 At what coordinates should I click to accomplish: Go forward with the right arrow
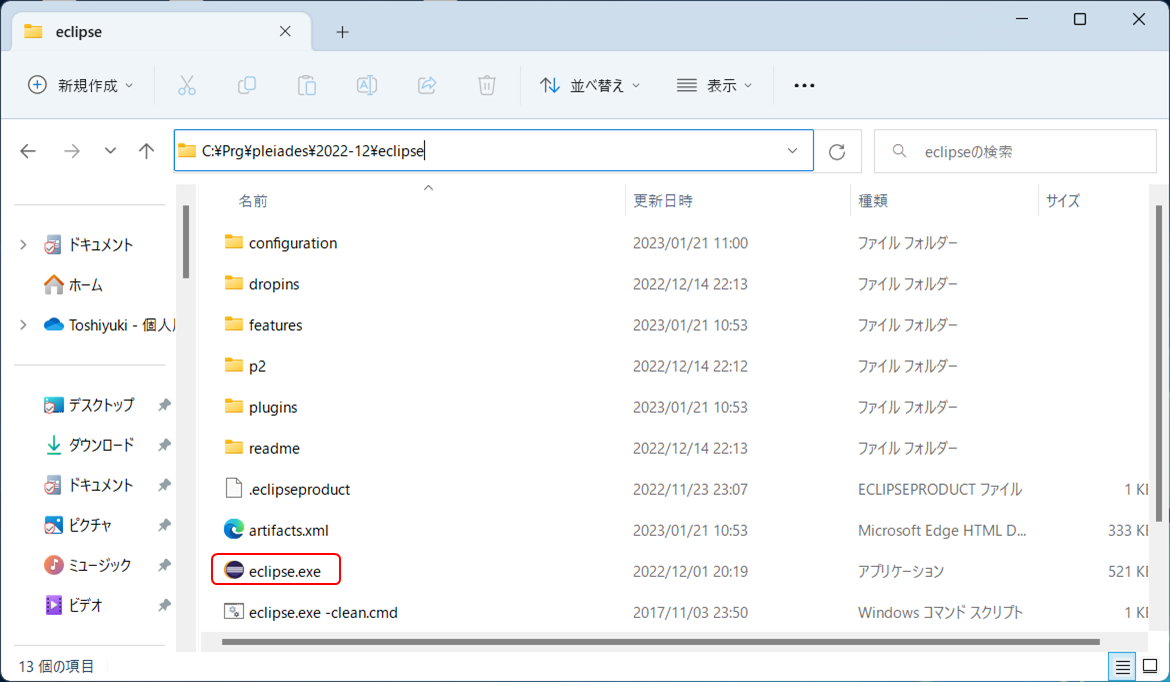coord(72,151)
